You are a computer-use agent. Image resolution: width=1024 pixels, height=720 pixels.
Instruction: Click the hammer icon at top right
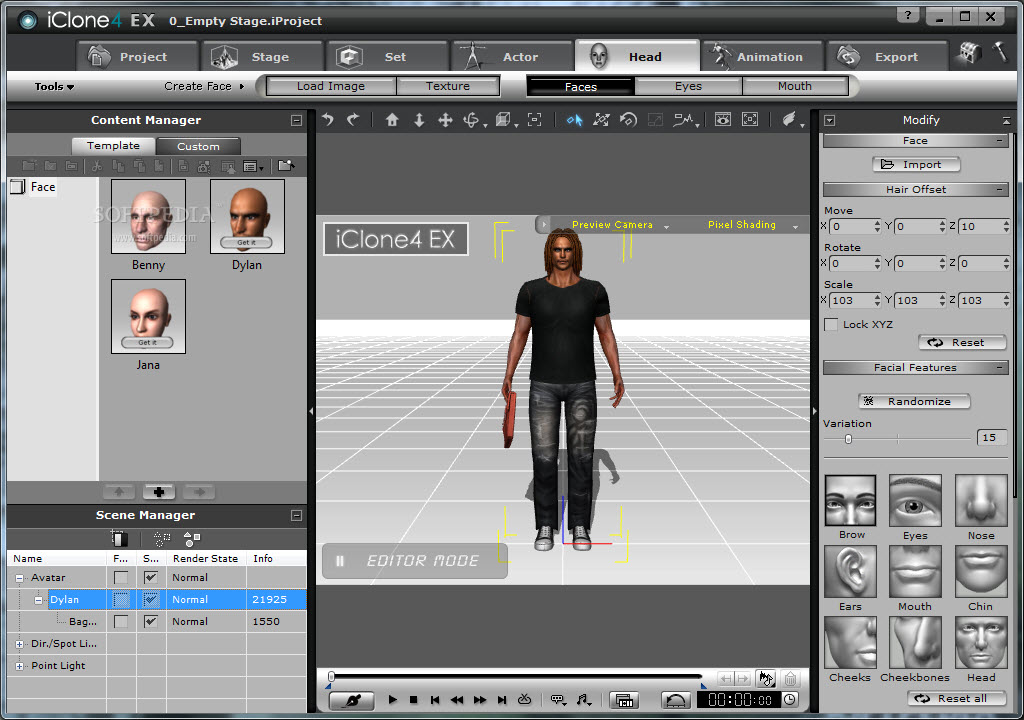pos(999,52)
